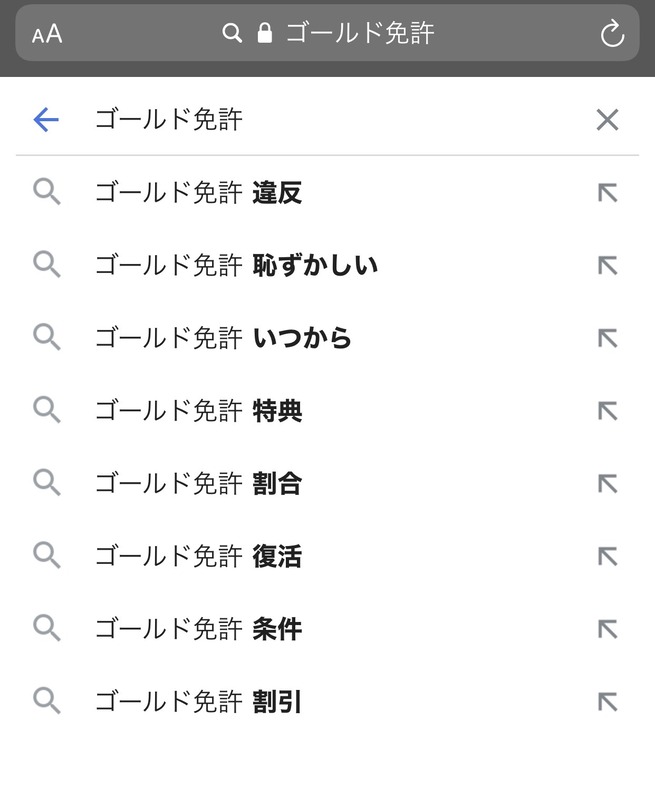This screenshot has width=655, height=798.
Task: Search for ゴールド免許 復活 suggestion
Action: tap(198, 556)
